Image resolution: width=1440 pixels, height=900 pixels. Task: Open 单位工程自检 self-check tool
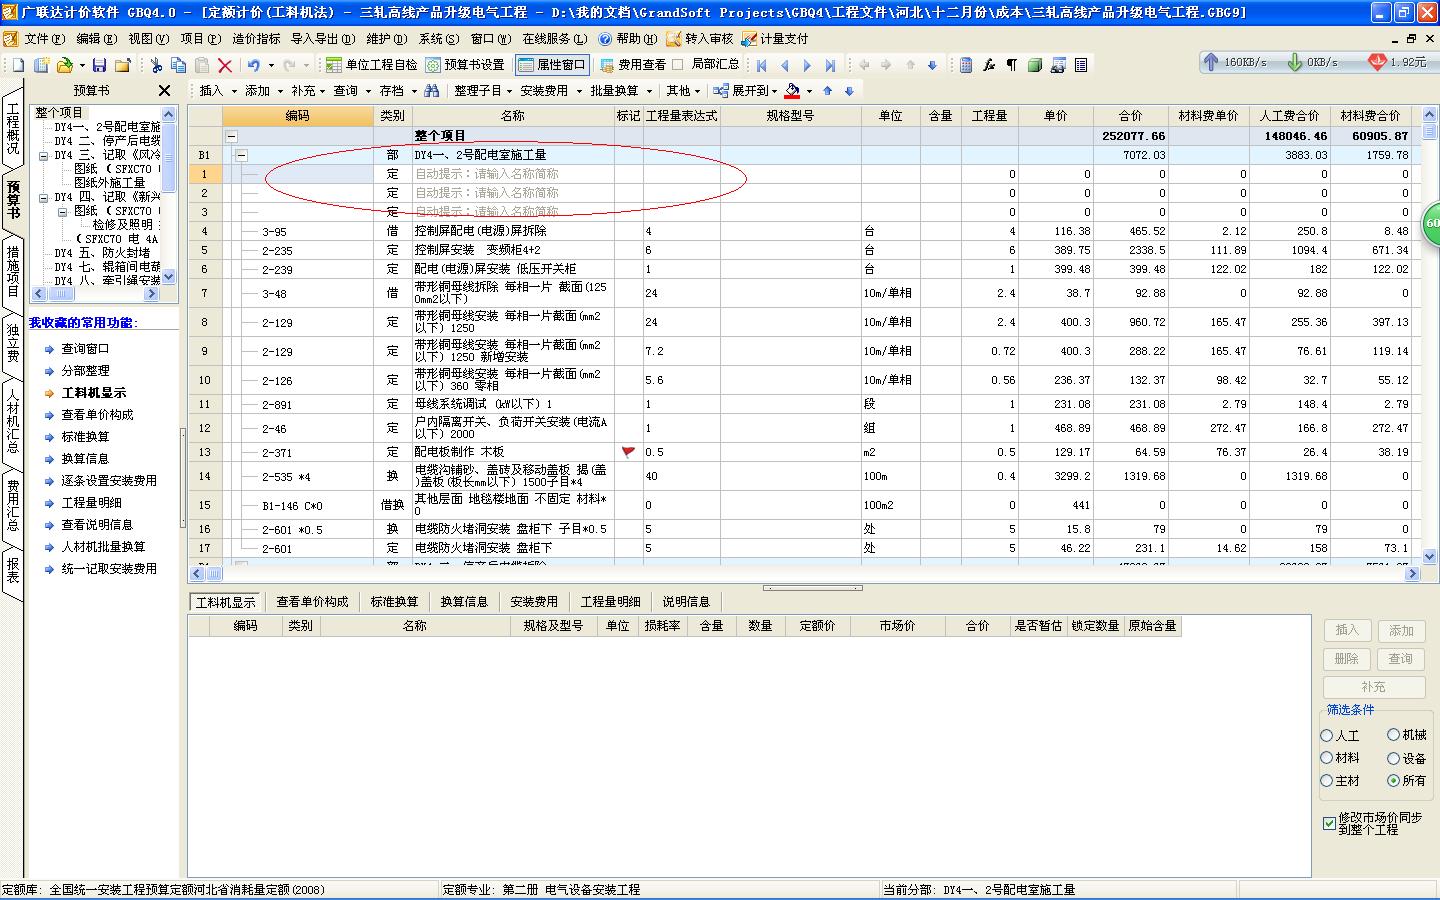372,65
